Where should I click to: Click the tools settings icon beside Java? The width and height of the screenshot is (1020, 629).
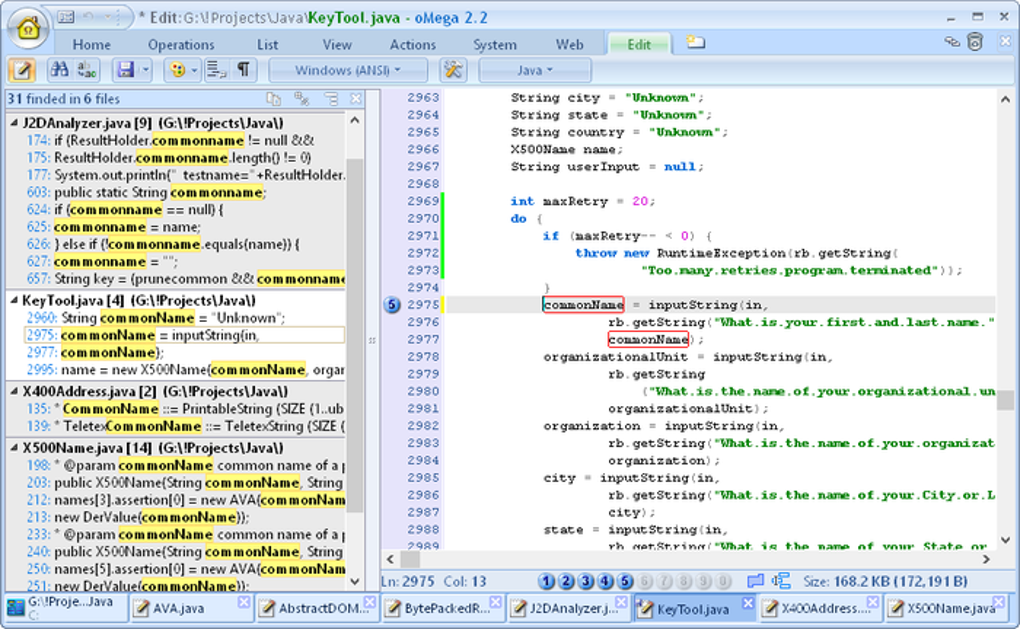click(453, 70)
